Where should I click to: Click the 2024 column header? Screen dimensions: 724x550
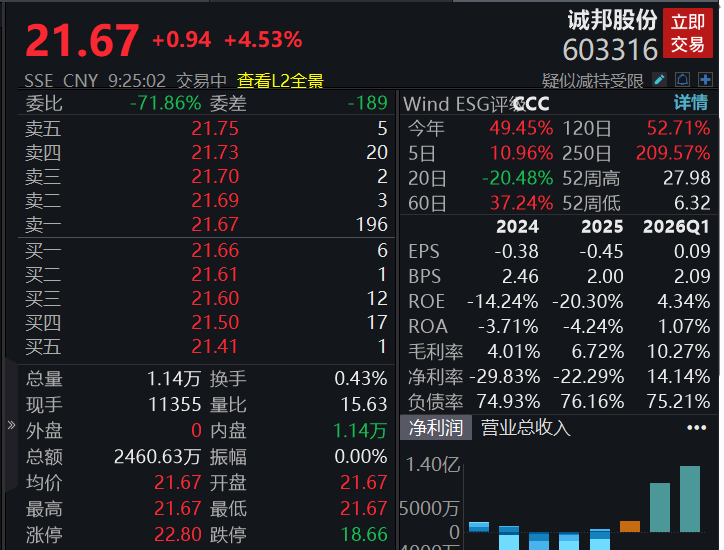point(518,227)
